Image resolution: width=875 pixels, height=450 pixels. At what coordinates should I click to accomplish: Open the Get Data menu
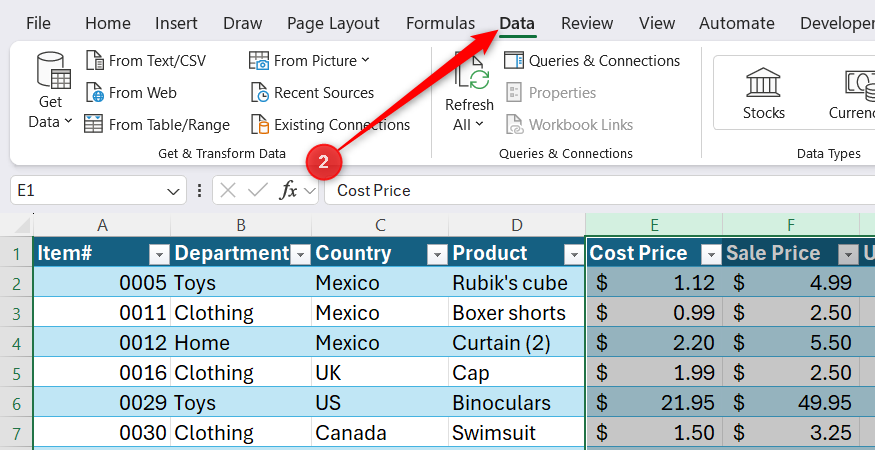pyautogui.click(x=50, y=92)
